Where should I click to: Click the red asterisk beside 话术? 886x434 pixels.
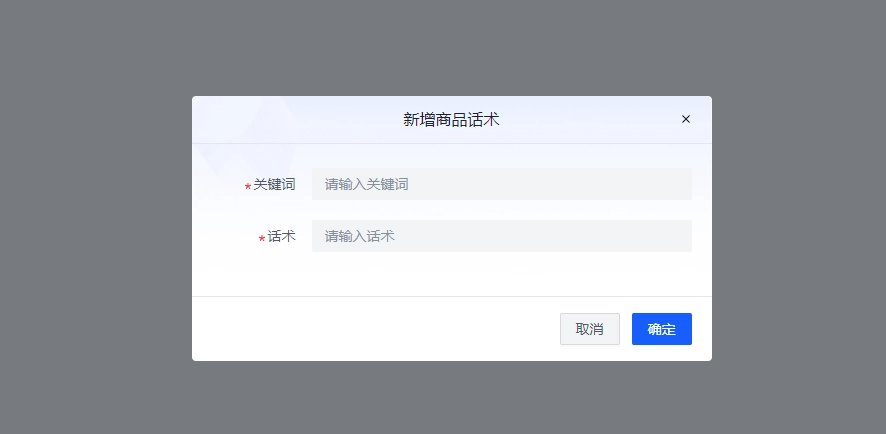pos(262,238)
